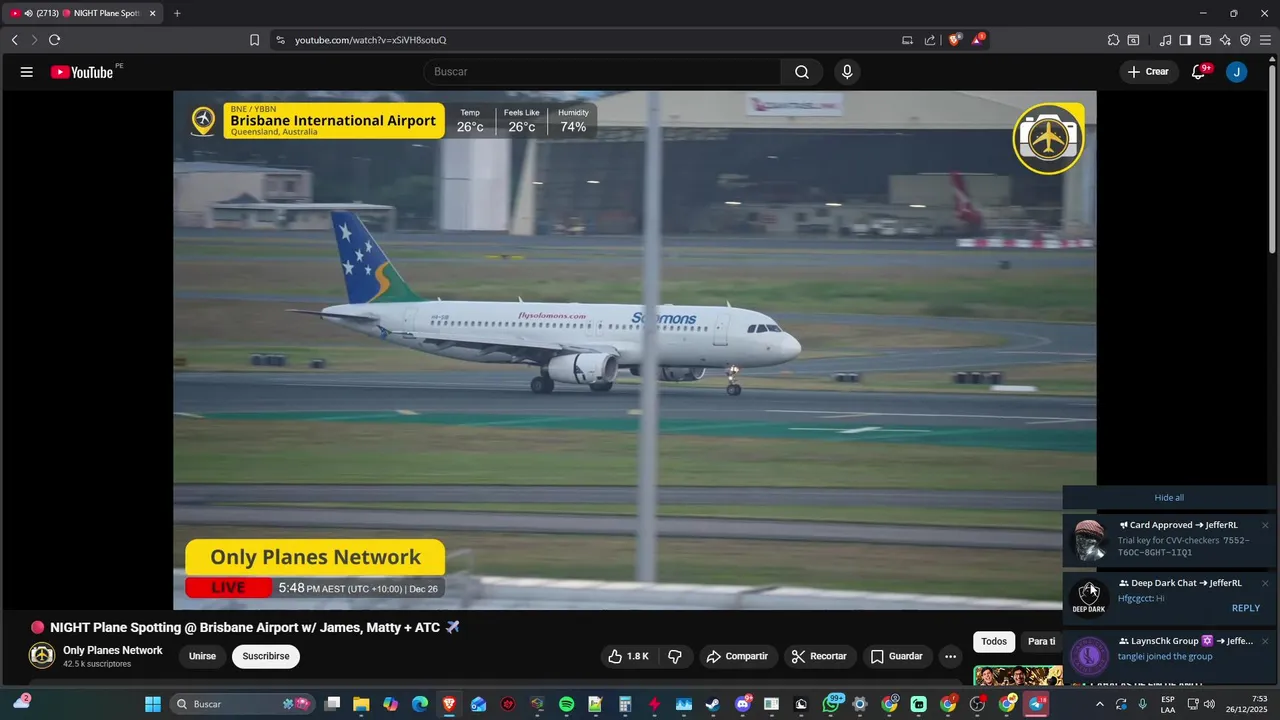Click the YouTube search magnifier button
The height and width of the screenshot is (720, 1280).
[x=802, y=72]
